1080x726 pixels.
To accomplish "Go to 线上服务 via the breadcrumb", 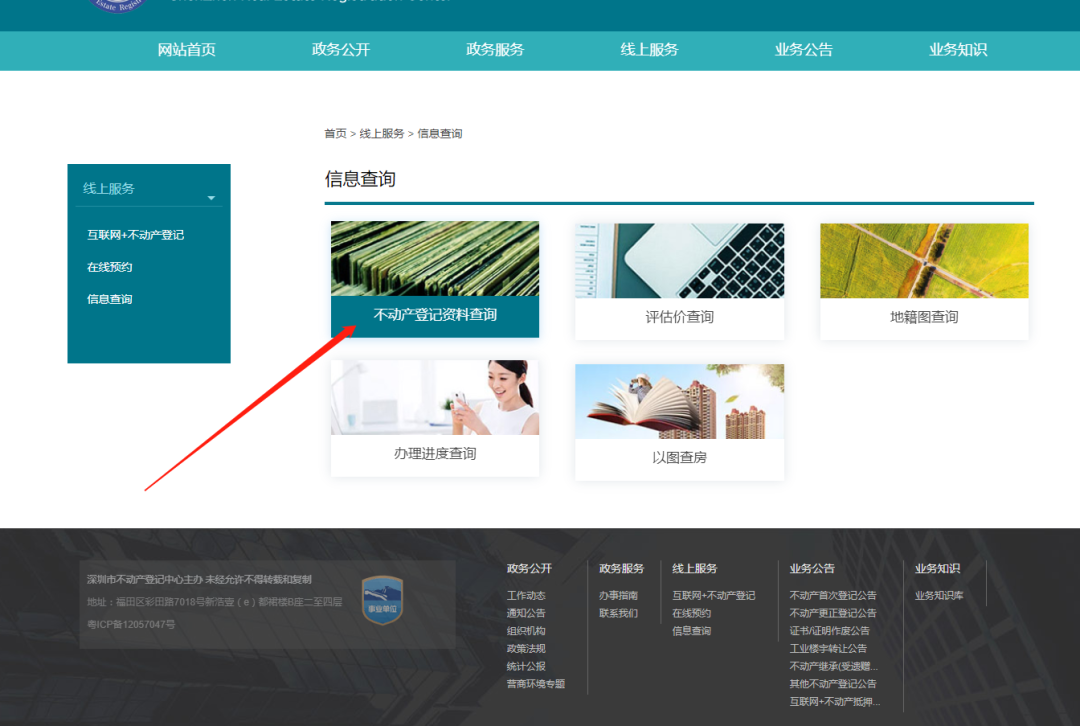I will [x=382, y=134].
